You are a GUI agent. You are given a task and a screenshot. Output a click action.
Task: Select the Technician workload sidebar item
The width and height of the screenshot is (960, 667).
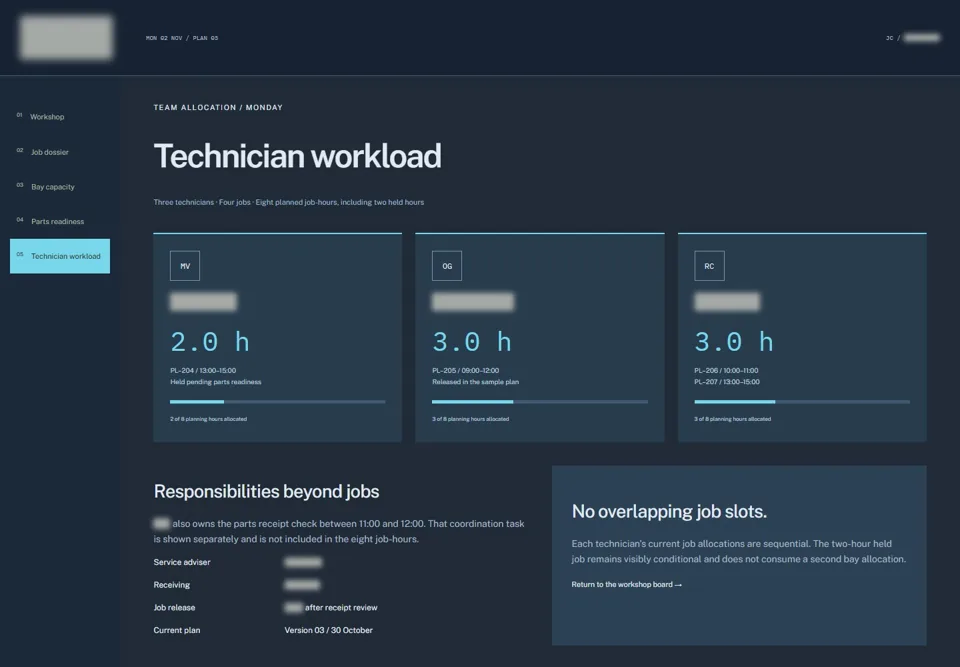pyautogui.click(x=60, y=256)
